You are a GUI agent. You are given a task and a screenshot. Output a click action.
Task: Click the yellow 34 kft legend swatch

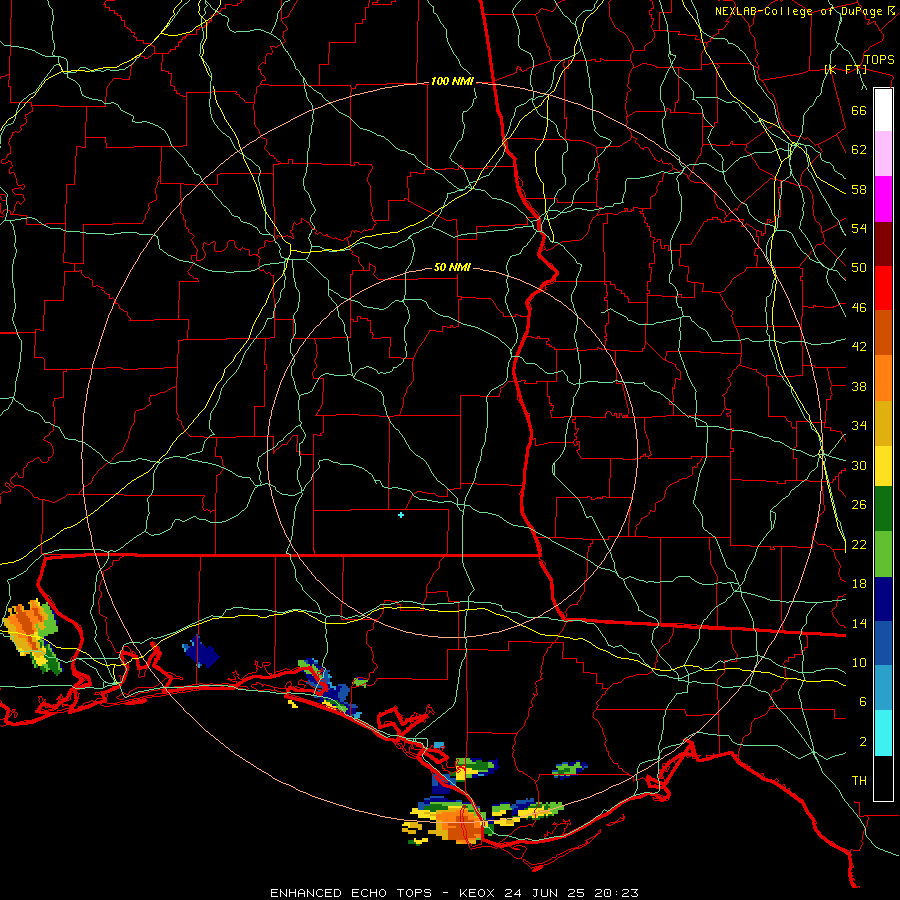pyautogui.click(x=883, y=466)
